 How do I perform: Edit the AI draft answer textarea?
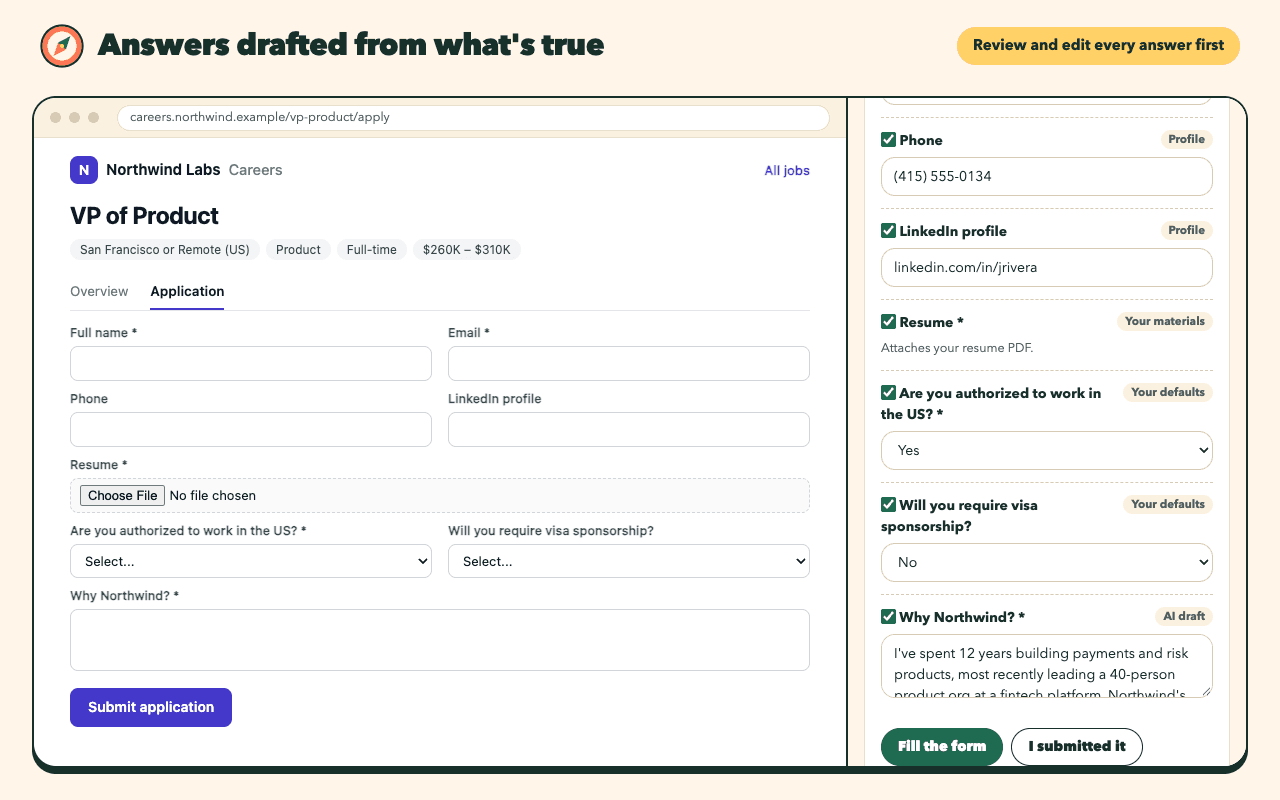(x=1047, y=666)
